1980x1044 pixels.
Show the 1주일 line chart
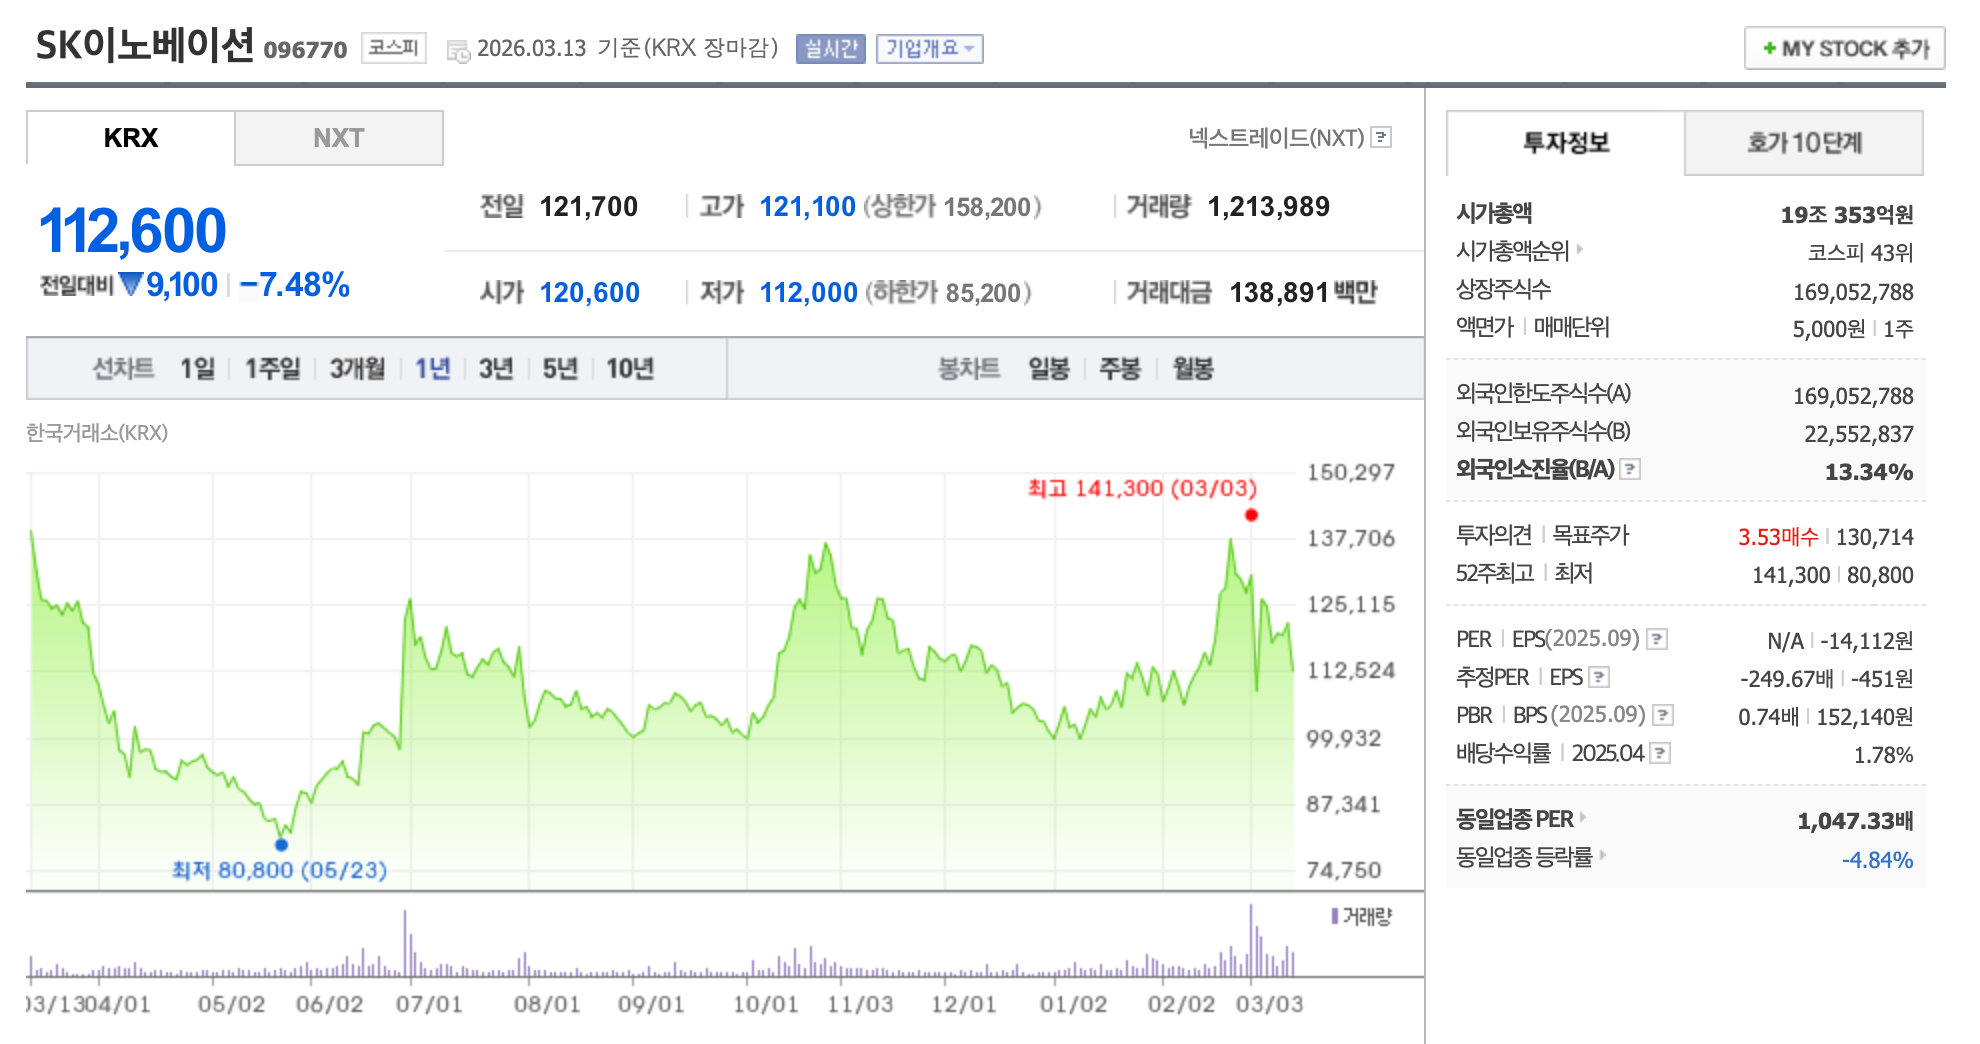273,369
